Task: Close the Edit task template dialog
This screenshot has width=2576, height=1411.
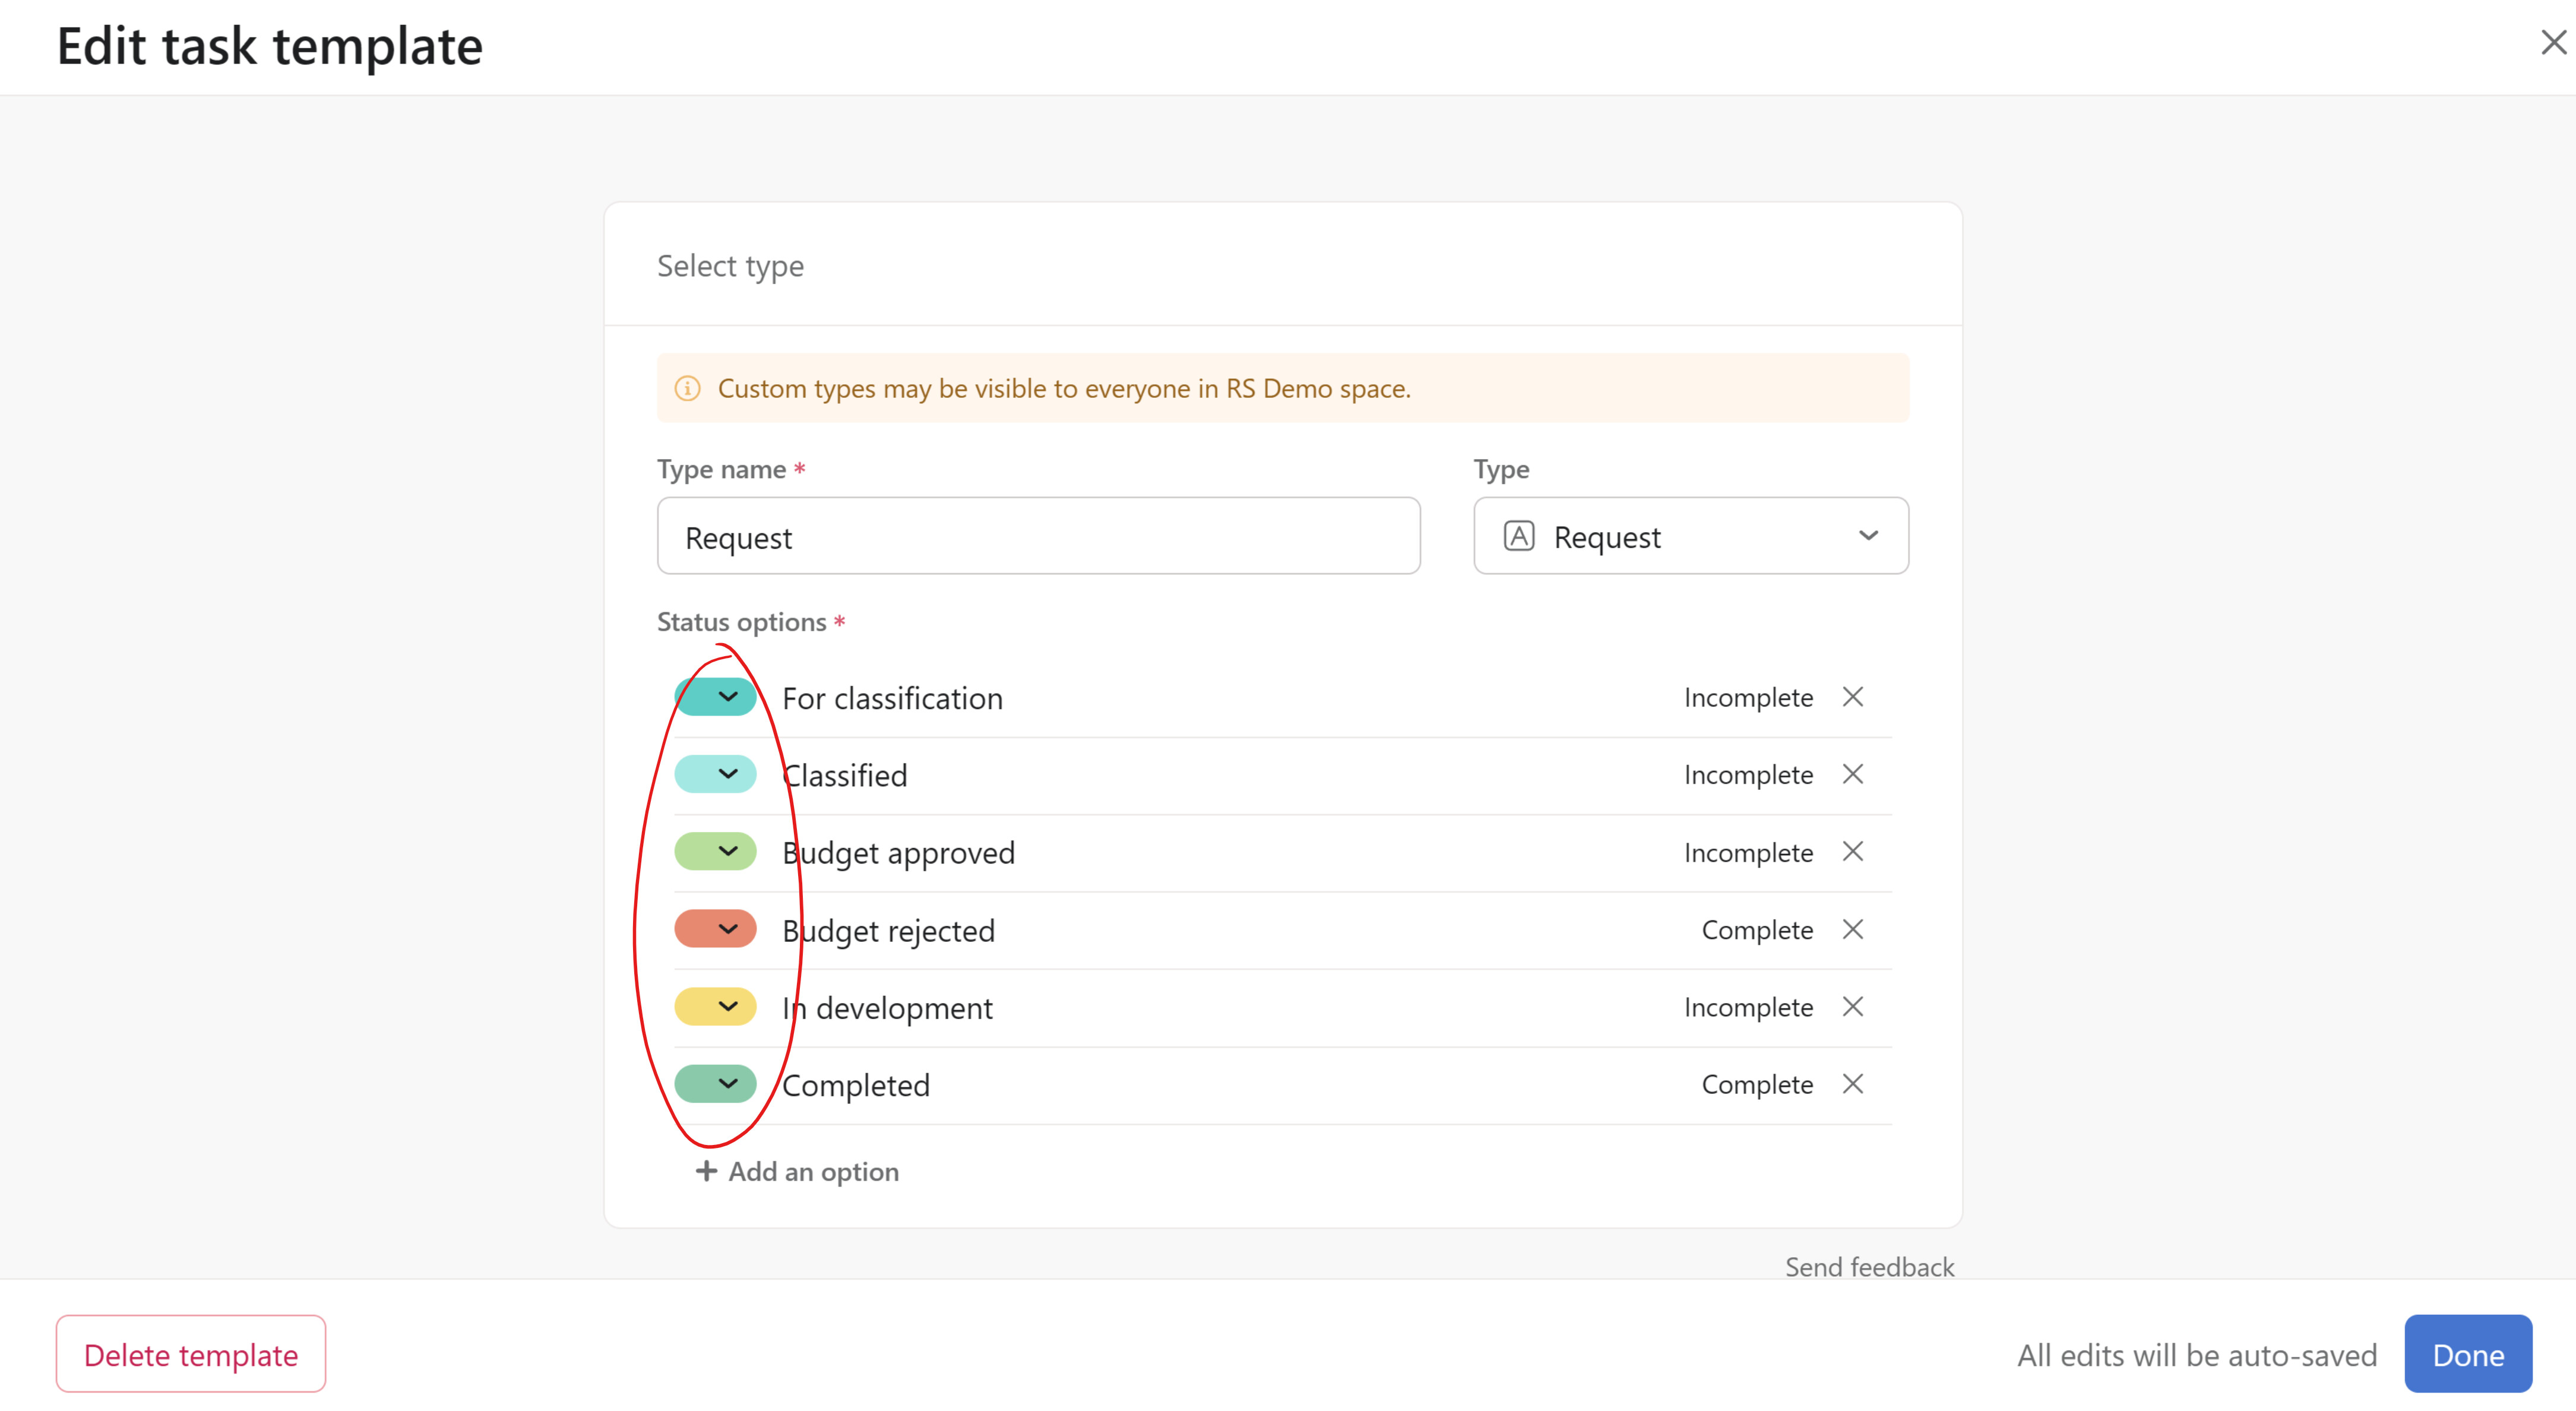Action: (x=2553, y=42)
